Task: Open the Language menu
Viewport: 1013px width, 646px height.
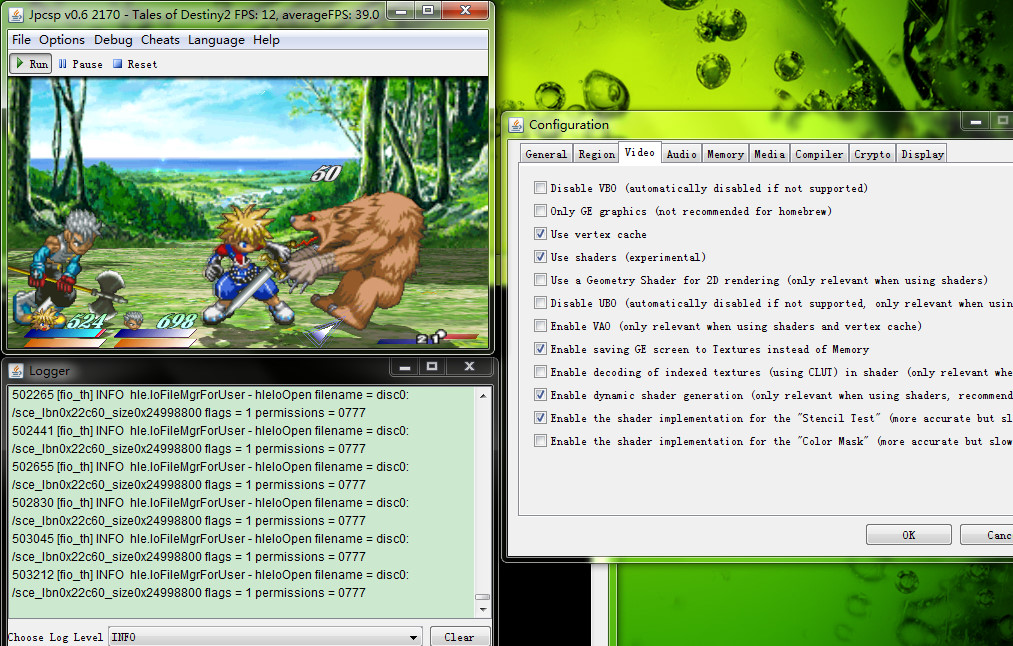Action: [216, 40]
